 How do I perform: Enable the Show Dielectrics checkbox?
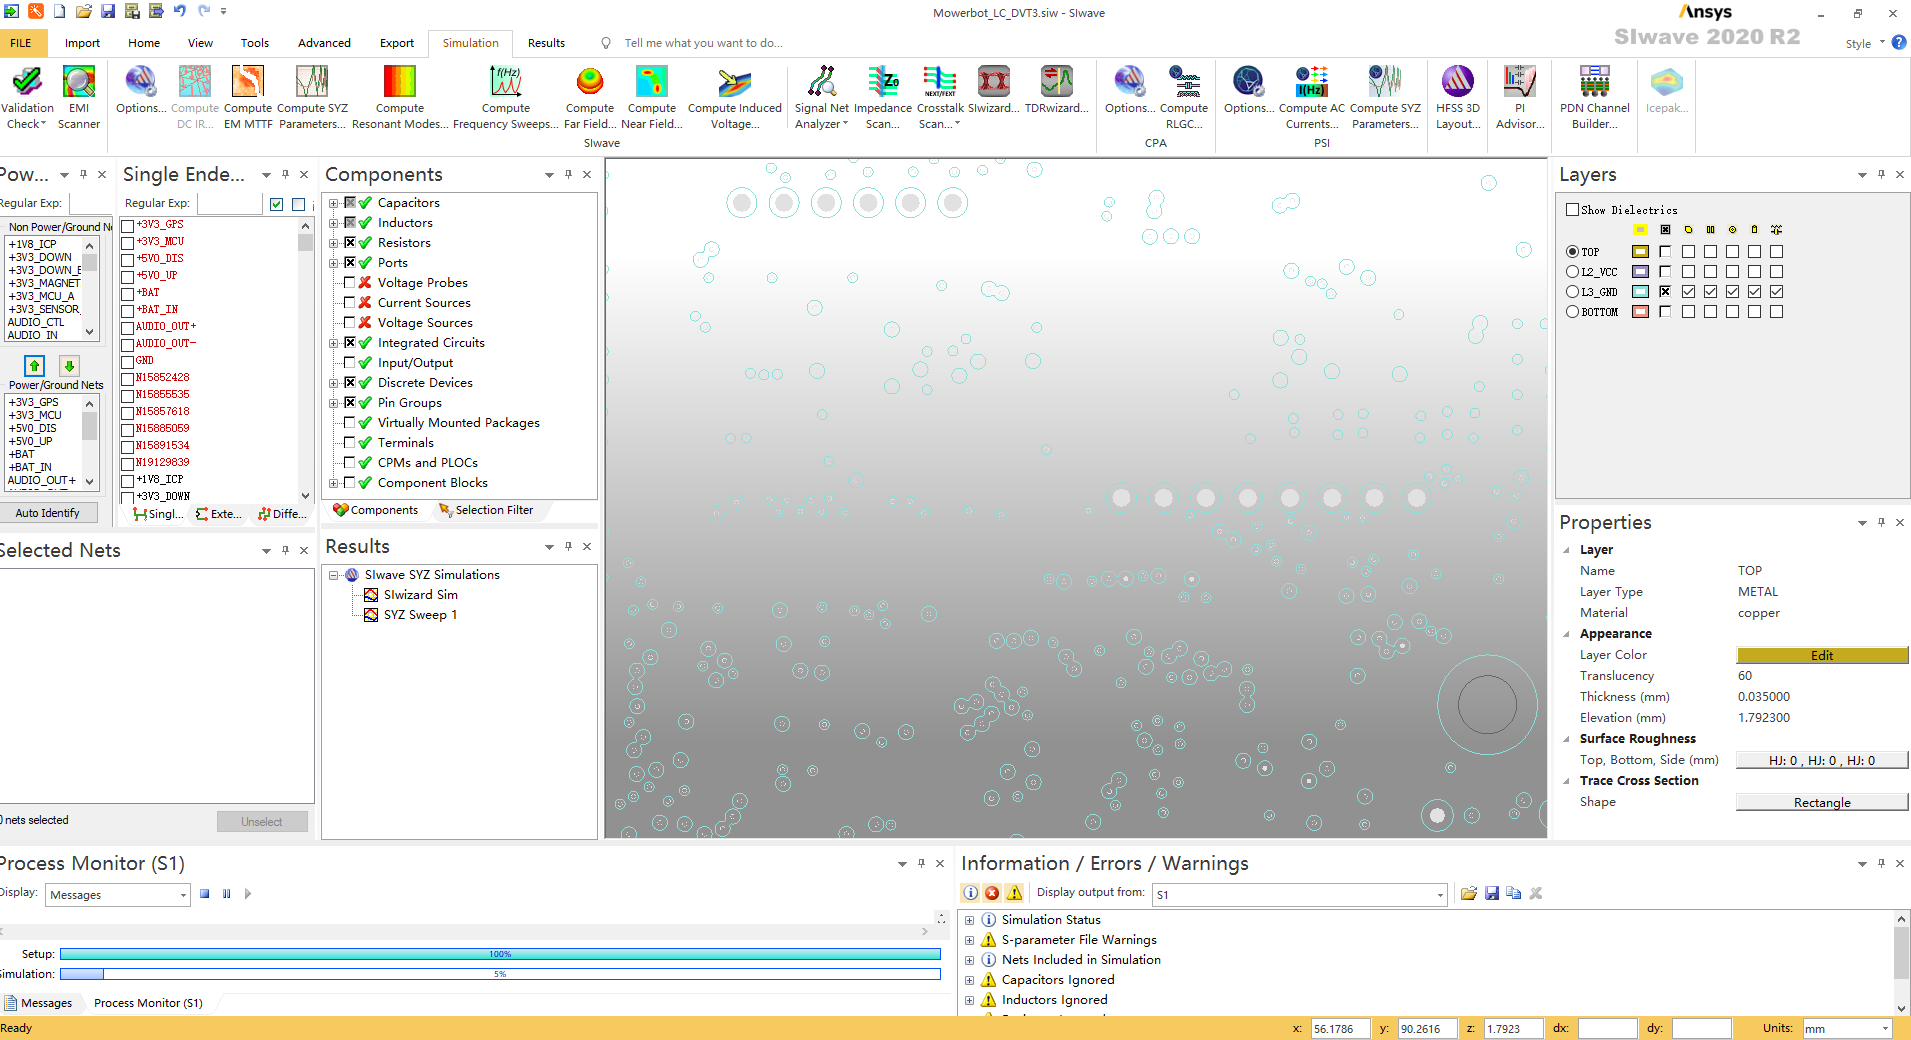coord(1573,209)
